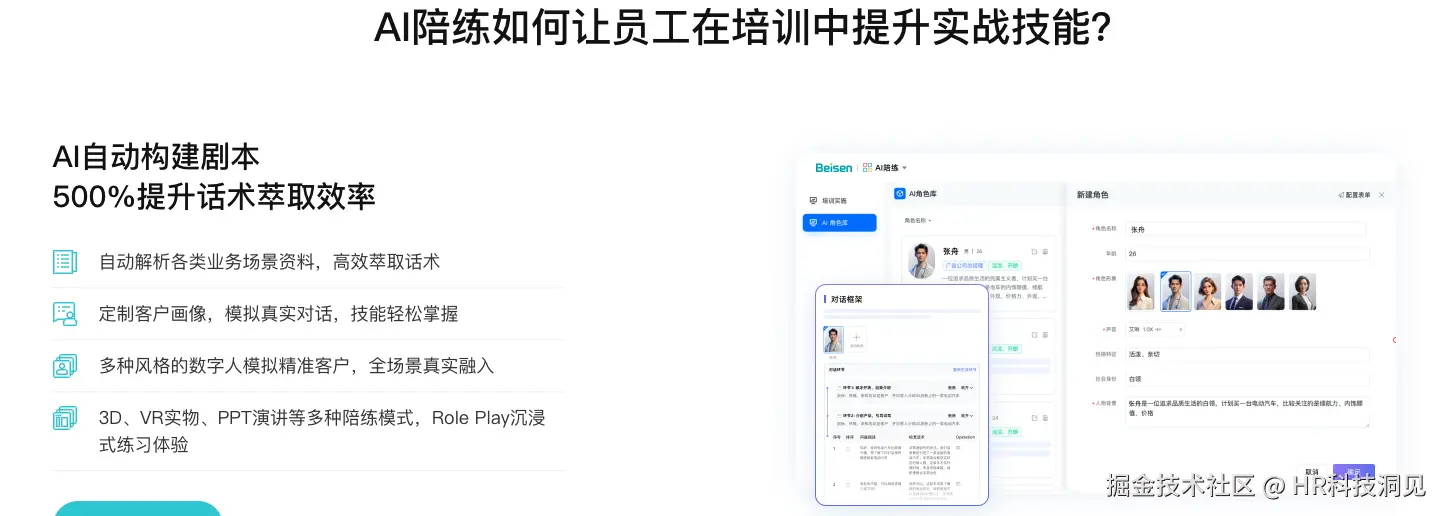
Task: Open the AI陪练 app switcher dropdown
Action: [885, 168]
